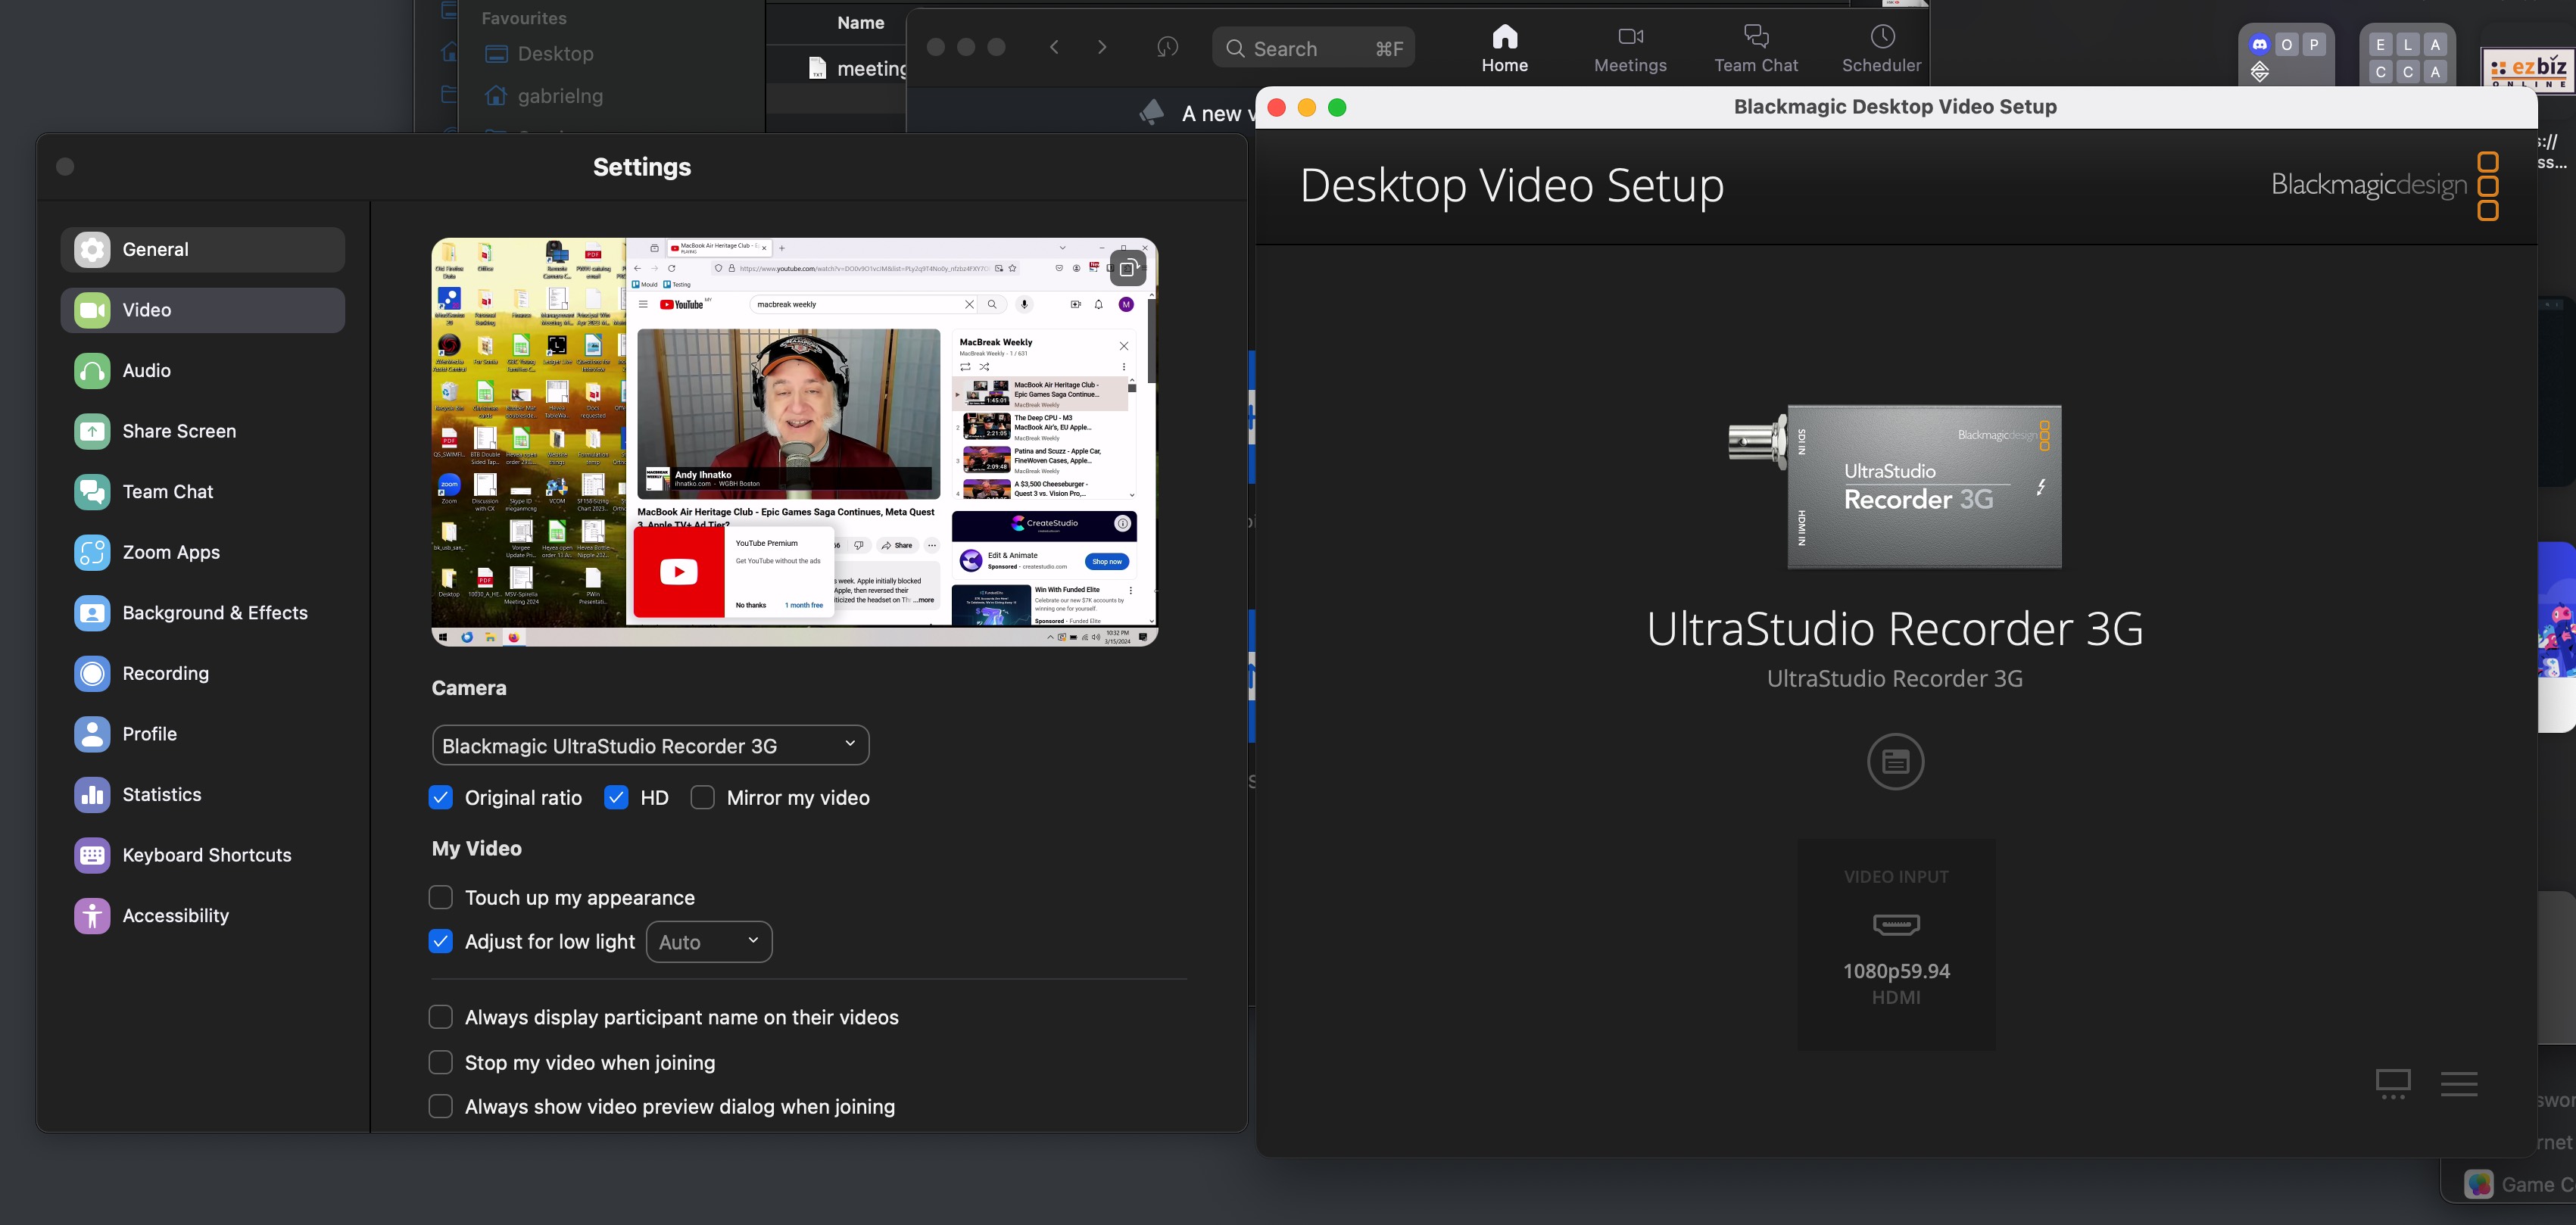Open Keyboard Shortcuts settings
This screenshot has width=2576, height=1225.
pos(203,855)
